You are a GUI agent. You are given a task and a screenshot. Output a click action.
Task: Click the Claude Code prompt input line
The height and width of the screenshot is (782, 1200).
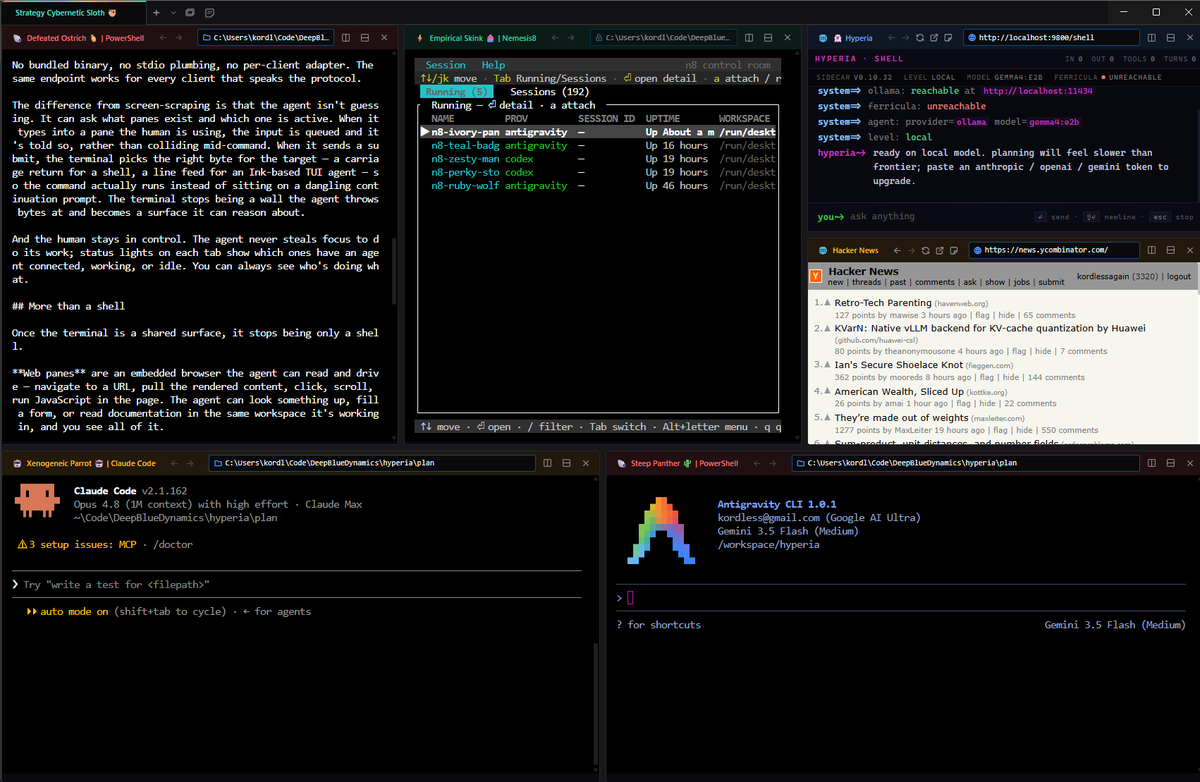(297, 584)
